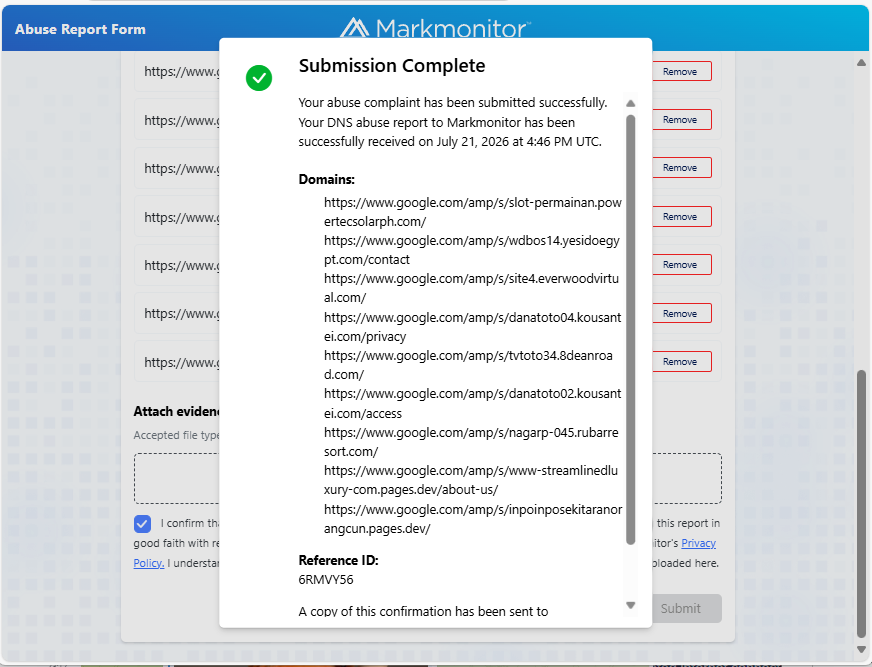Click the dialog scrollbar down arrow
The image size is (872, 667).
pyautogui.click(x=631, y=605)
